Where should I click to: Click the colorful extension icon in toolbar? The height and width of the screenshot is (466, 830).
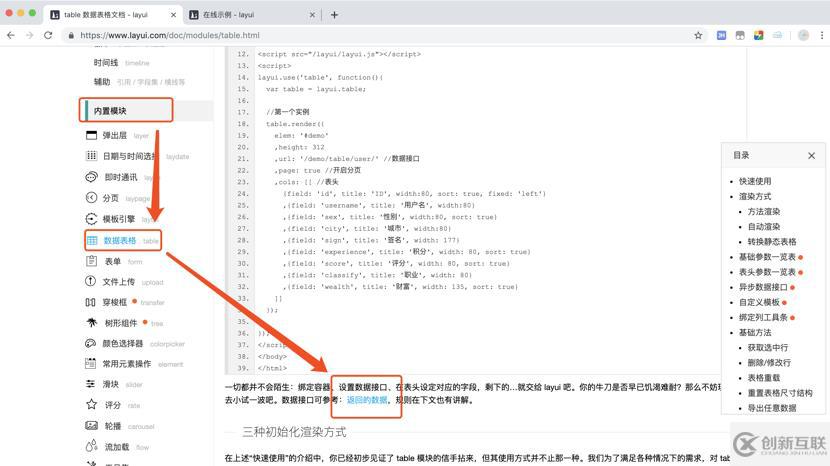759,35
